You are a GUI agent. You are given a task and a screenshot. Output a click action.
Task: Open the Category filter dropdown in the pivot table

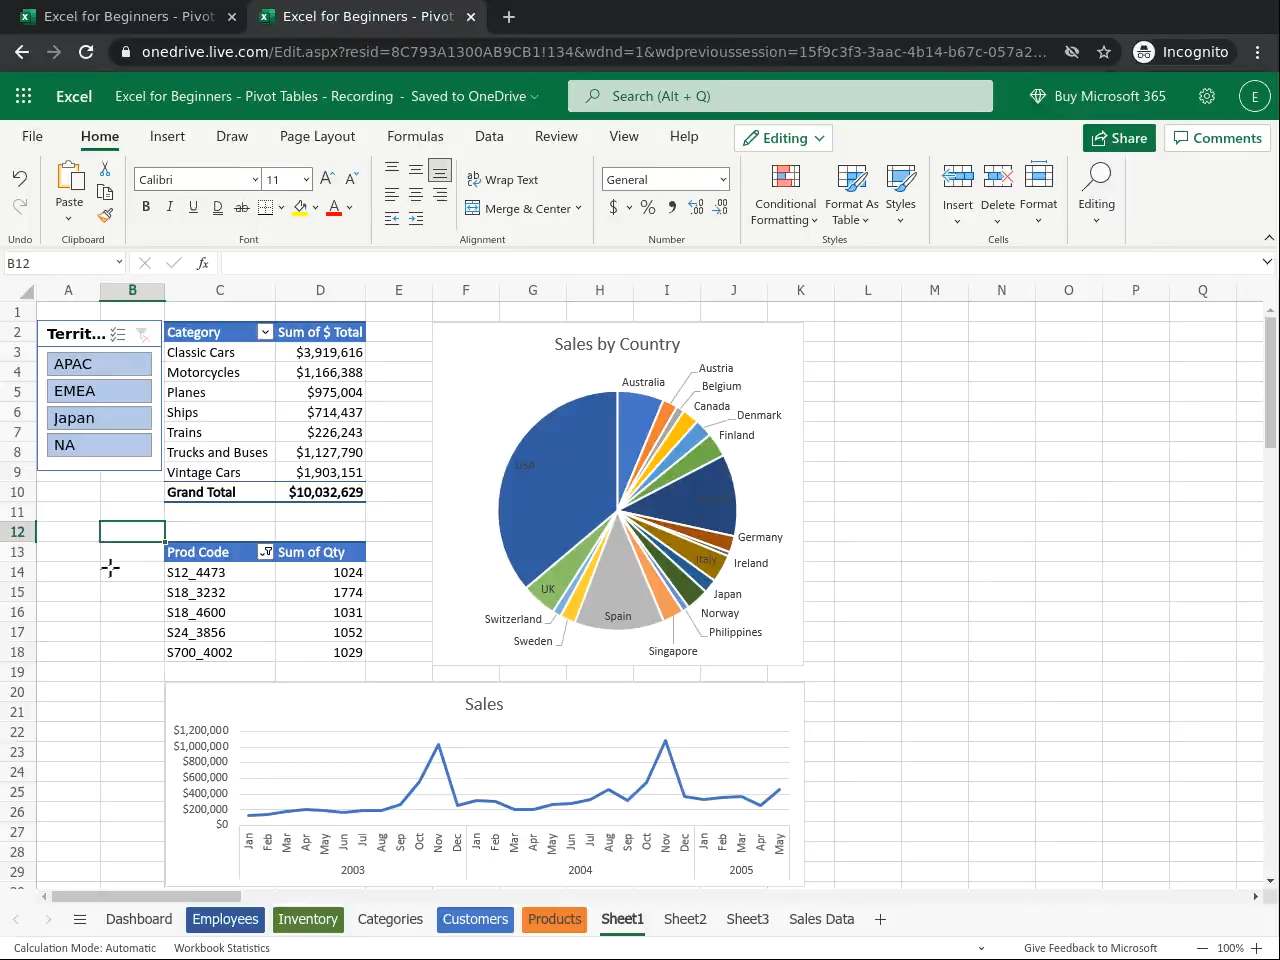265,332
